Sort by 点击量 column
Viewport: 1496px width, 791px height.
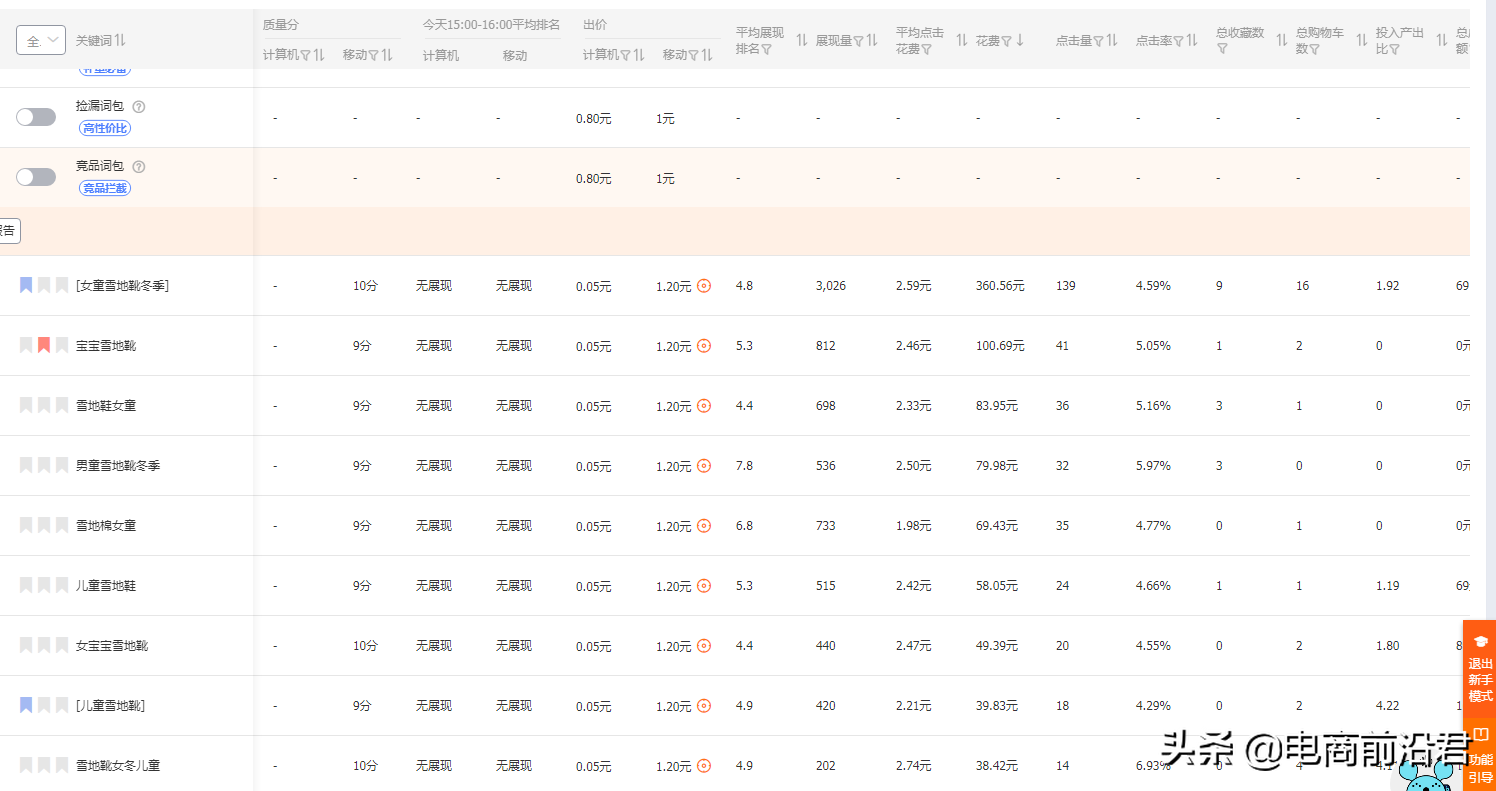click(x=1112, y=40)
